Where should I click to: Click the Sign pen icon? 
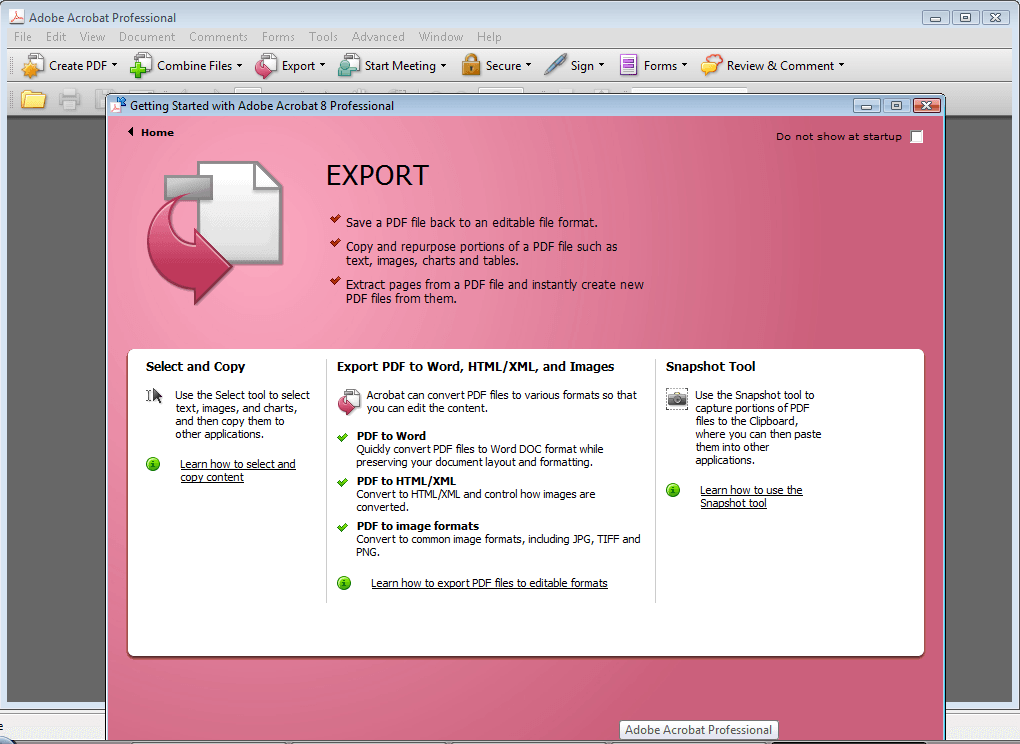click(x=555, y=65)
